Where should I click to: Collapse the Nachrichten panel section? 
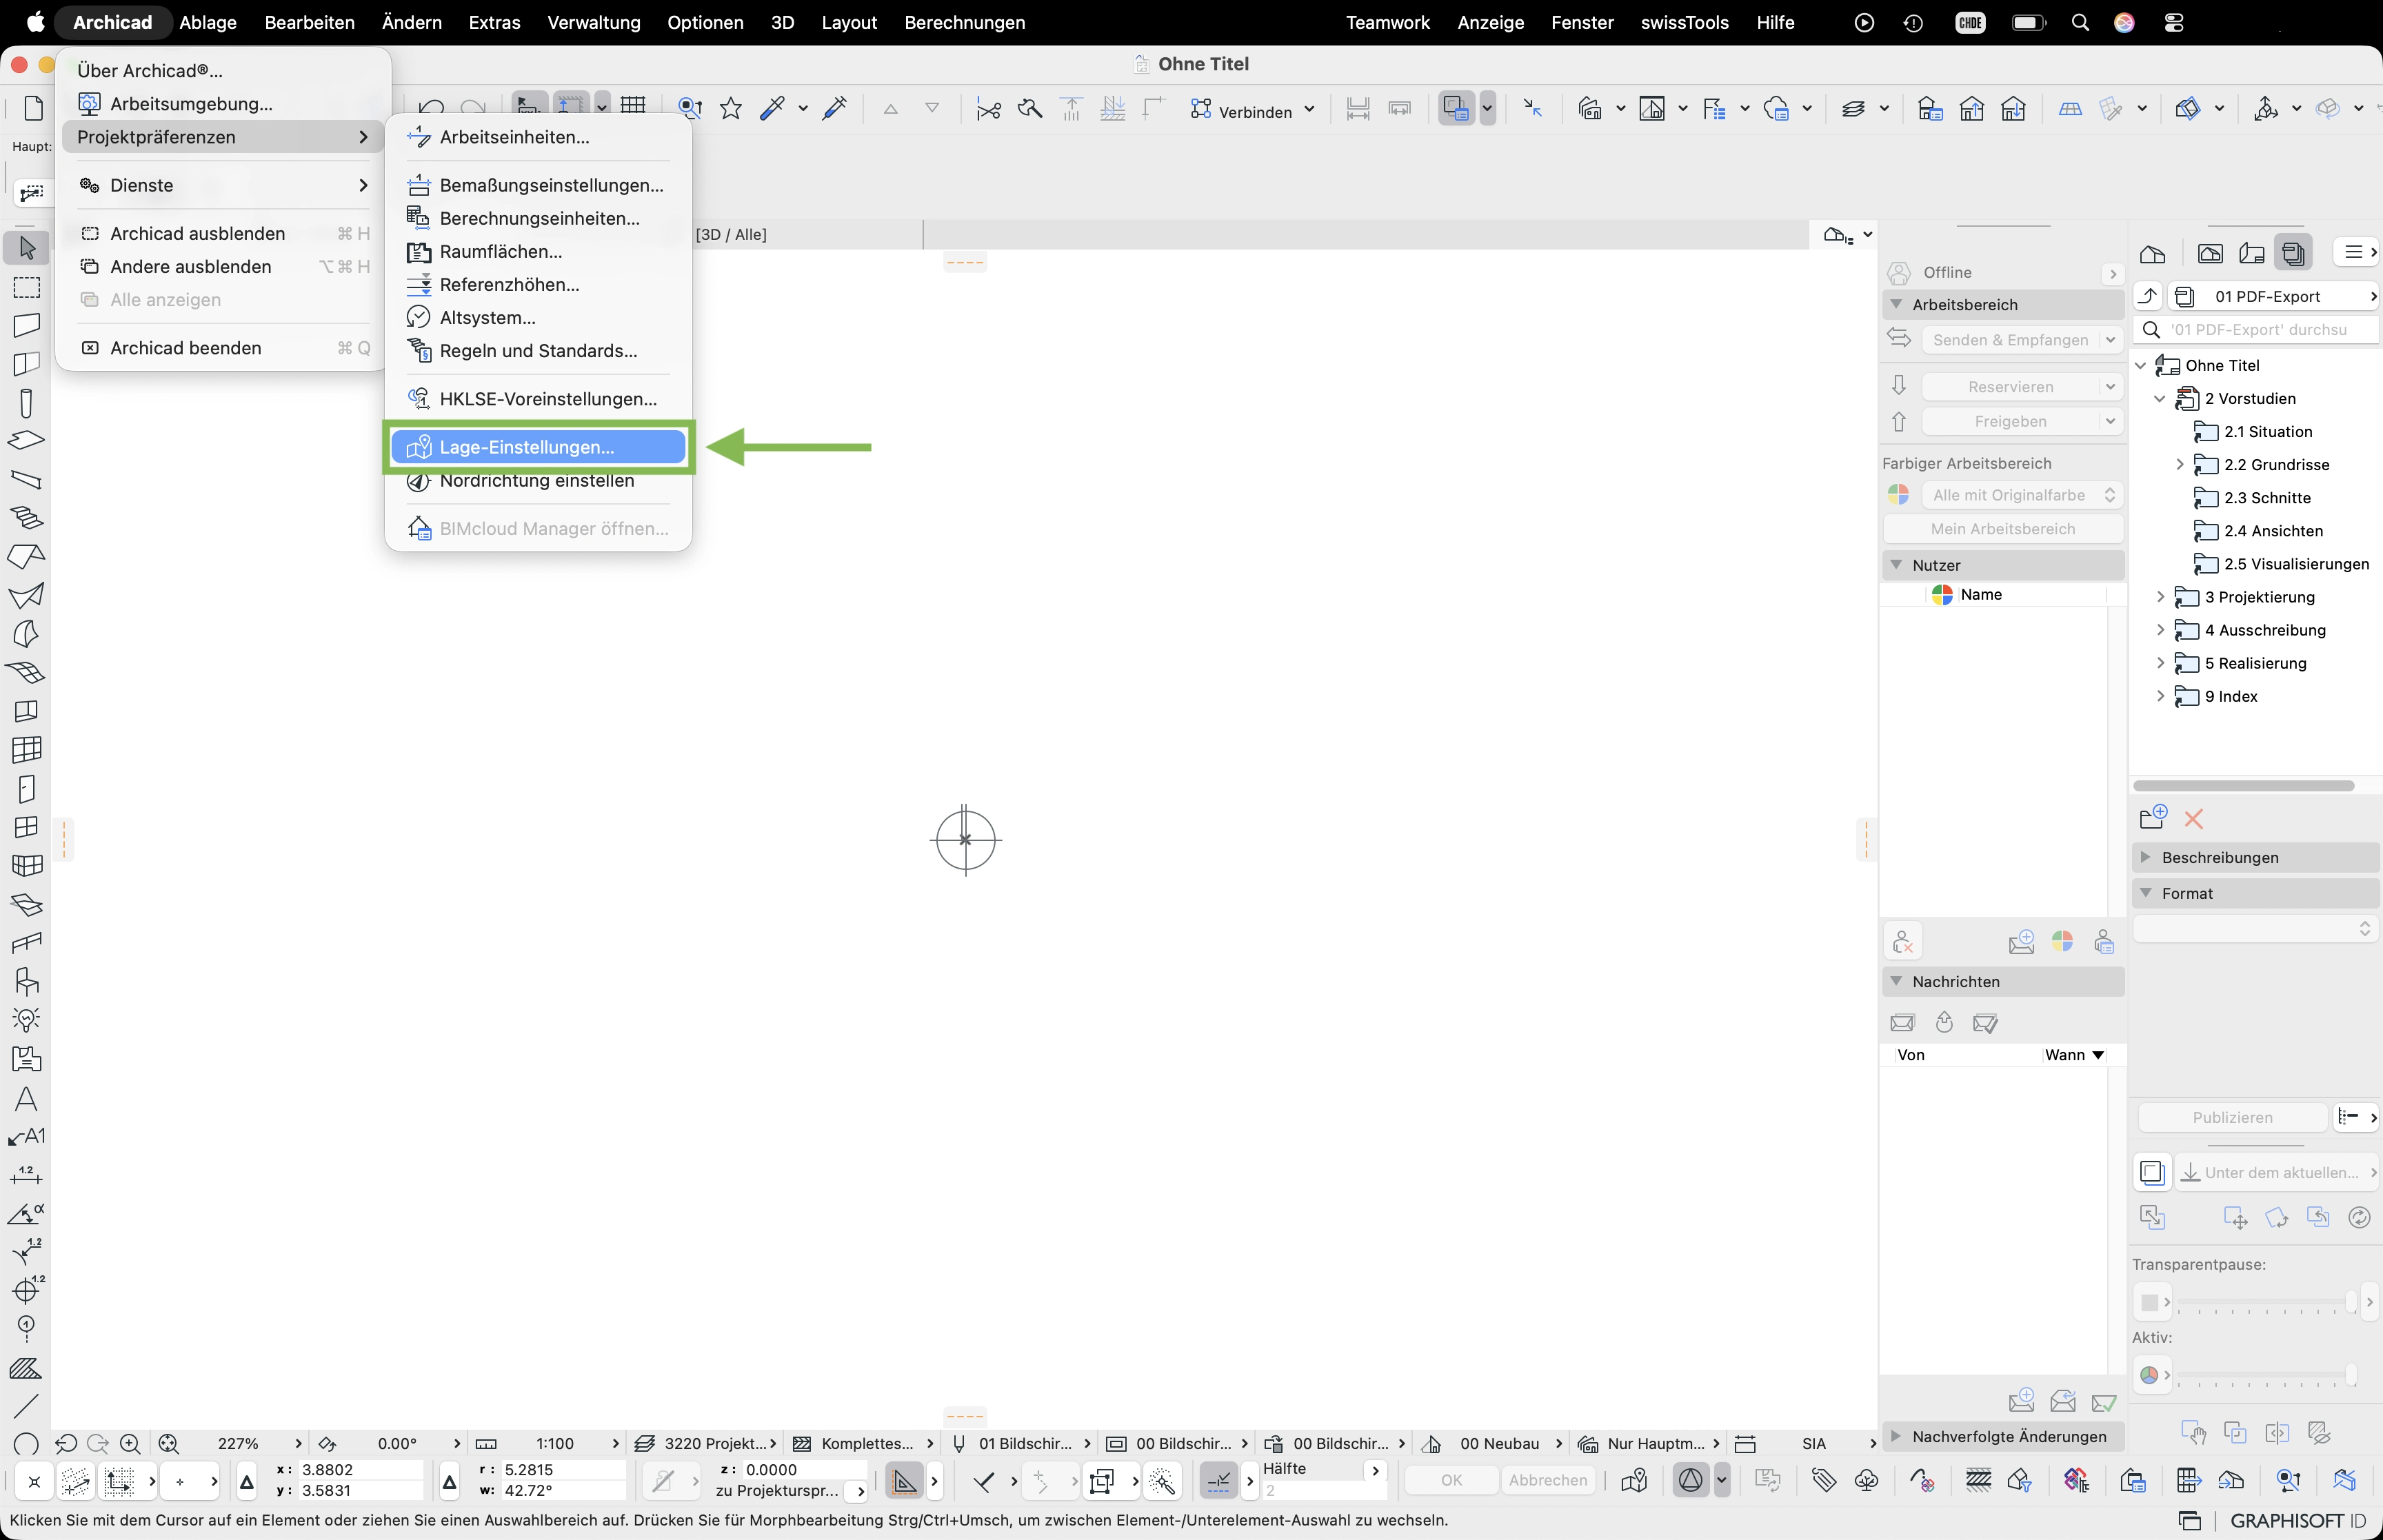pos(1896,981)
